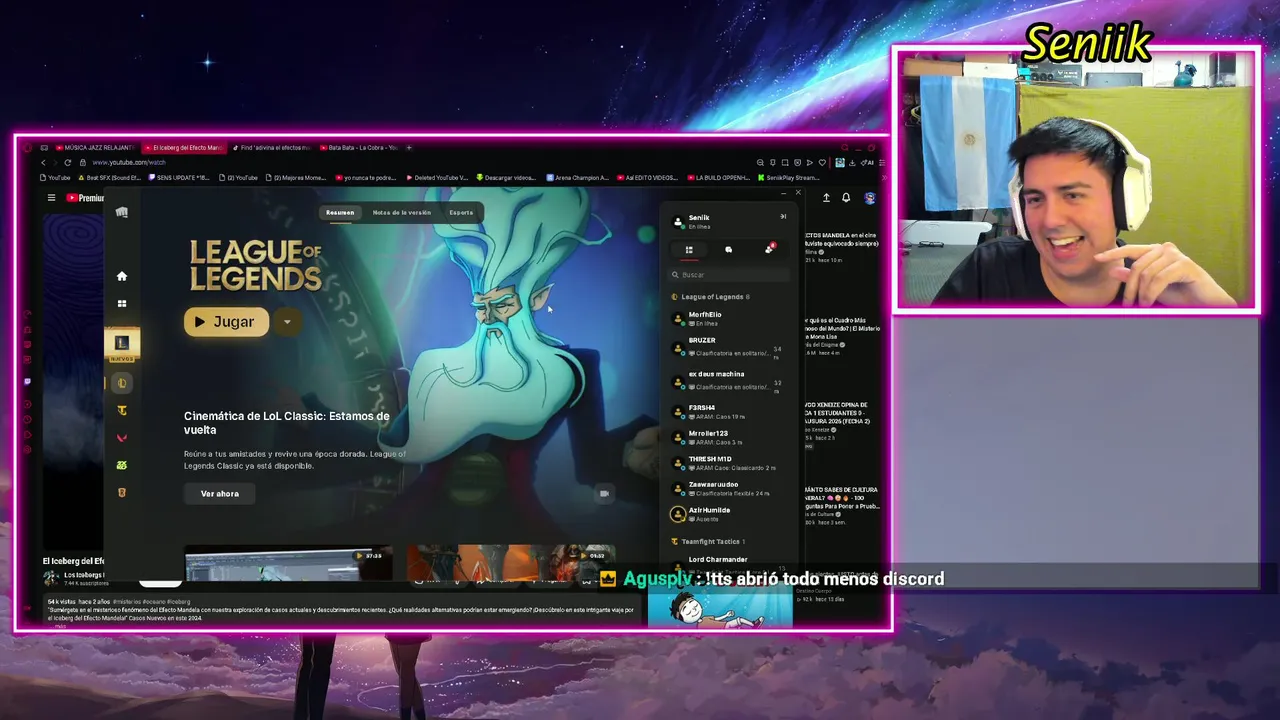
Task: Go to the Riot Client home icon
Action: pyautogui.click(x=122, y=276)
